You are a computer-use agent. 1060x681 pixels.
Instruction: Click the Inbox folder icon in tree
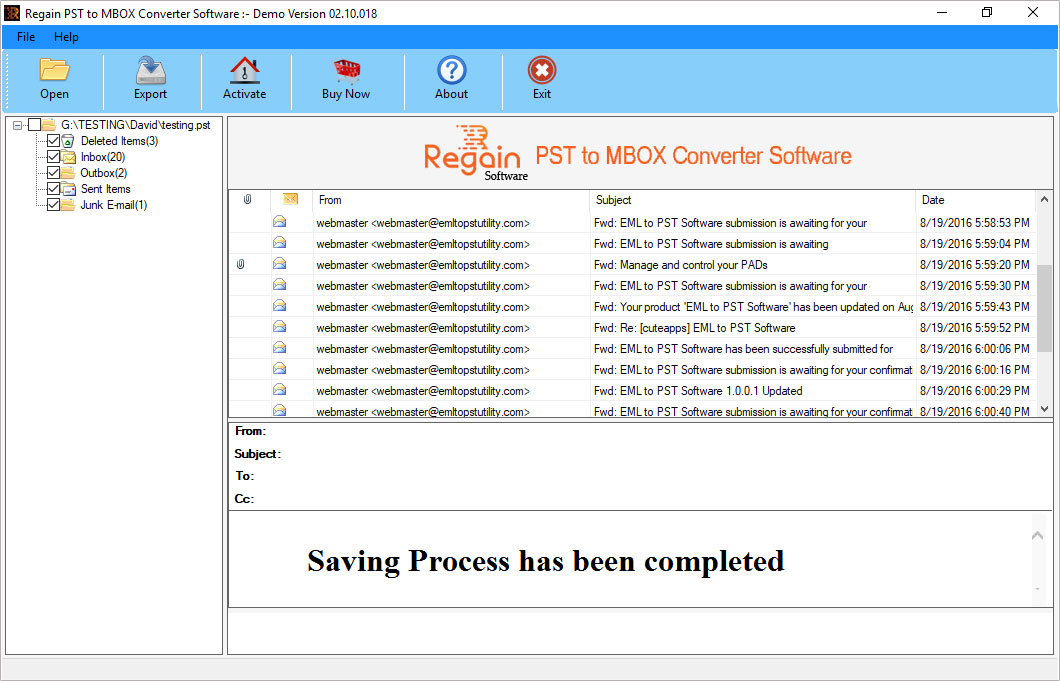(68, 157)
